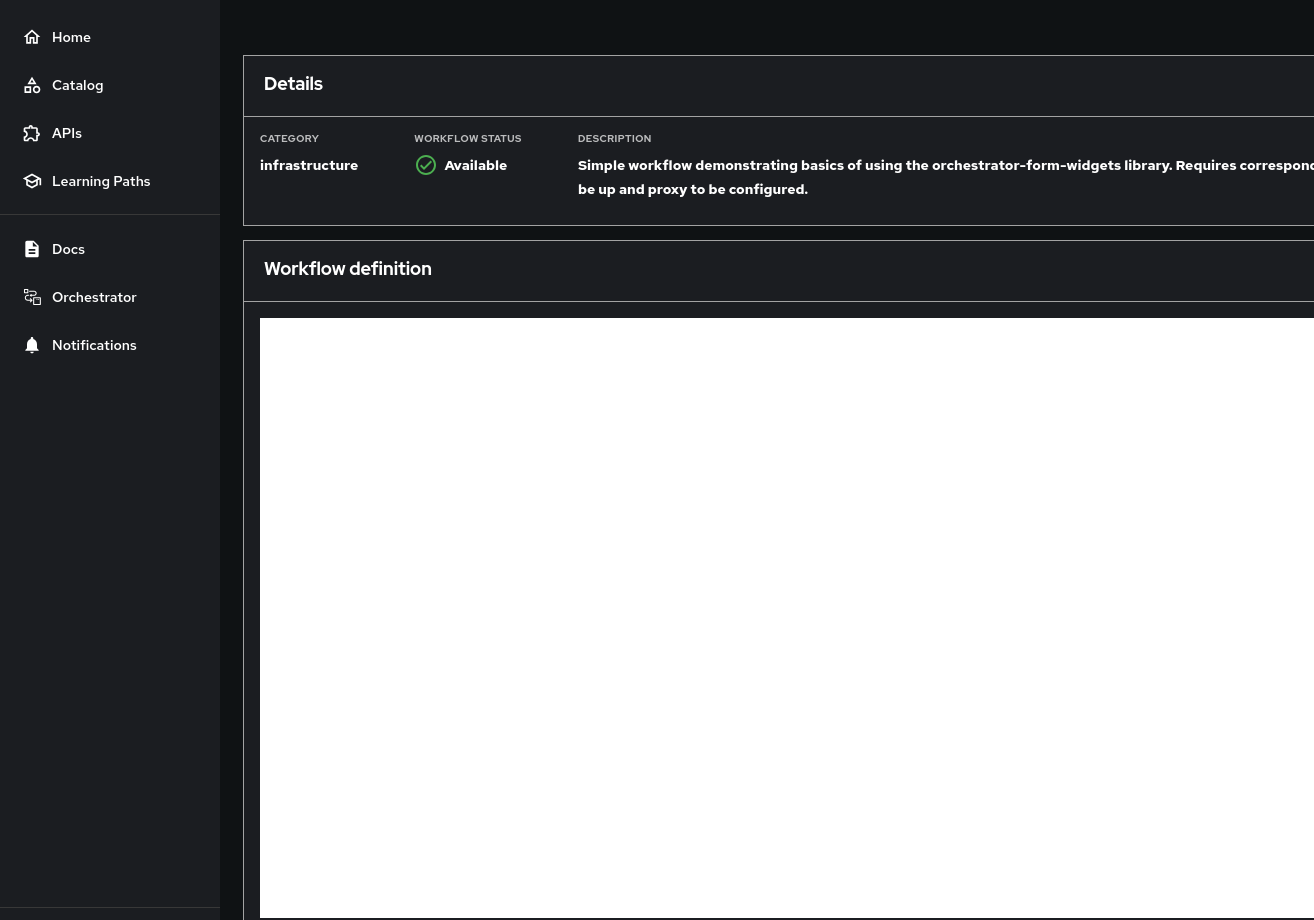The width and height of the screenshot is (1314, 920).
Task: Click the DESCRIPTION label
Action: point(614,138)
